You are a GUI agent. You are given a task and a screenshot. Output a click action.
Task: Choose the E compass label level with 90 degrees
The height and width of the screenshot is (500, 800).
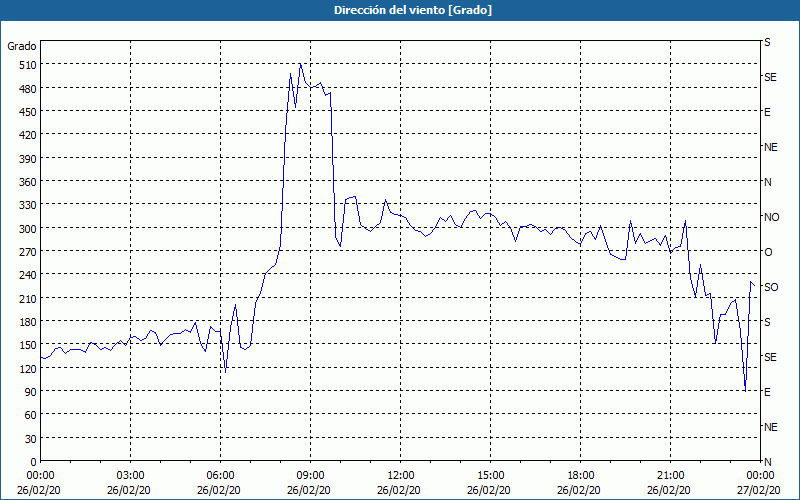tap(767, 392)
